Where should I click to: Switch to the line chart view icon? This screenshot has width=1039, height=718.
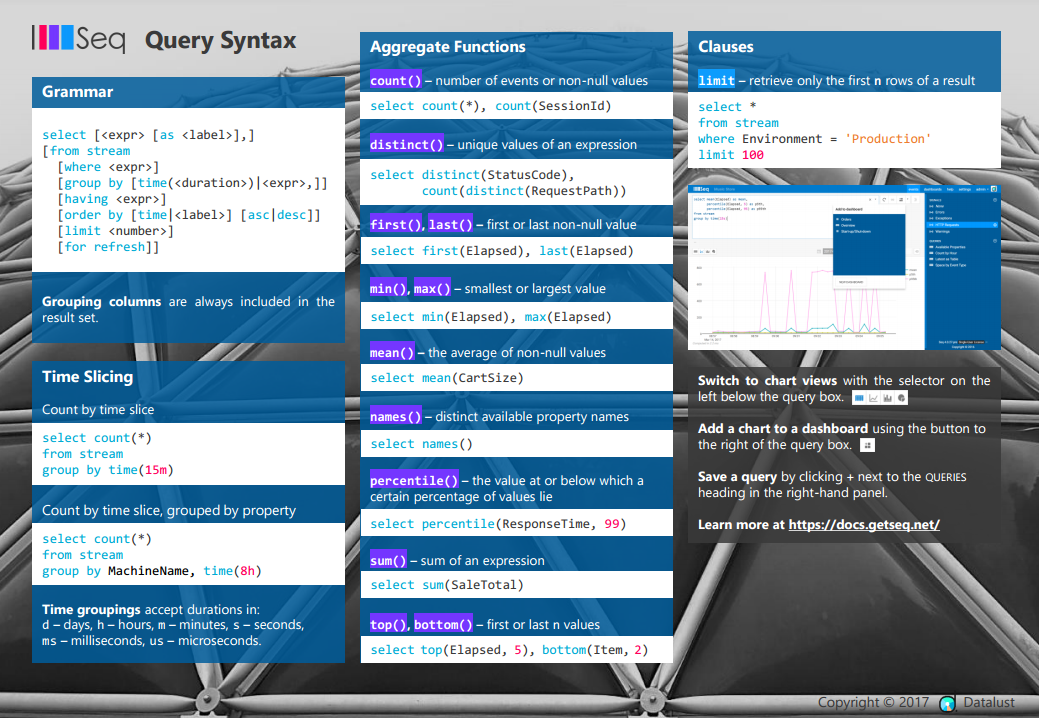[x=873, y=398]
